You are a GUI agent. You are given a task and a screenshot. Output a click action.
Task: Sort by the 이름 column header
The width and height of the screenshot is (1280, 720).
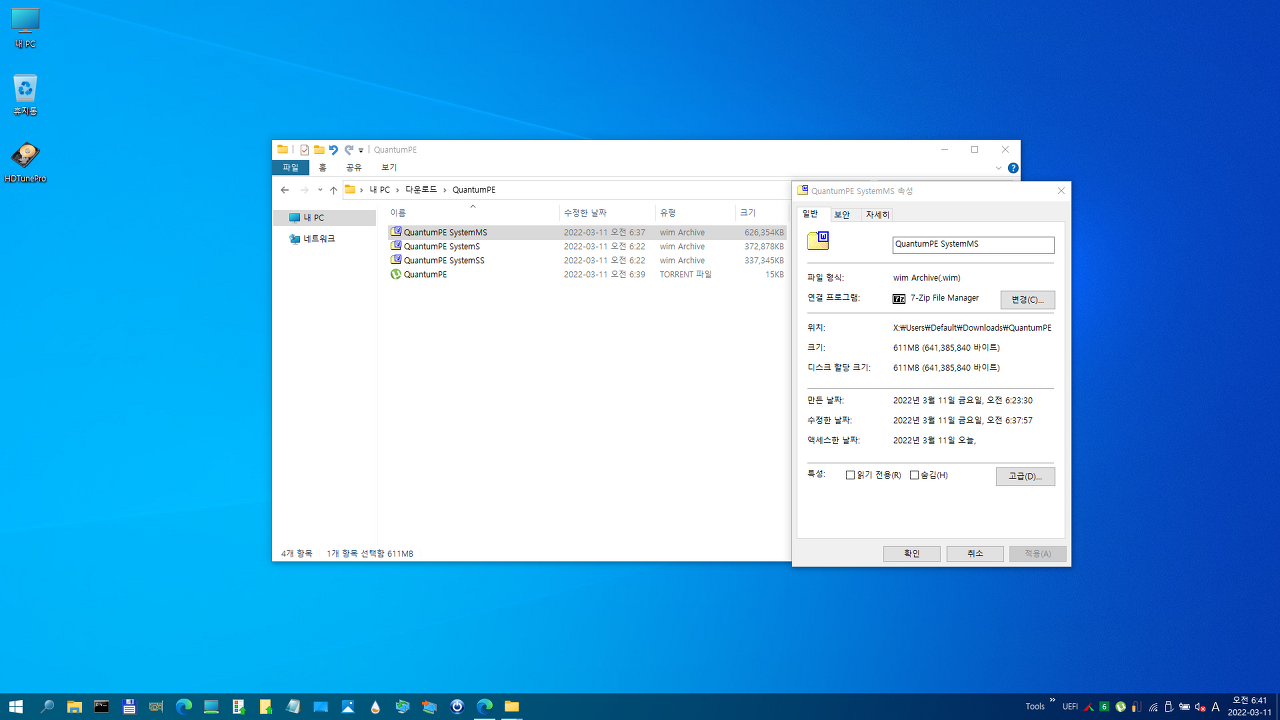[473, 212]
